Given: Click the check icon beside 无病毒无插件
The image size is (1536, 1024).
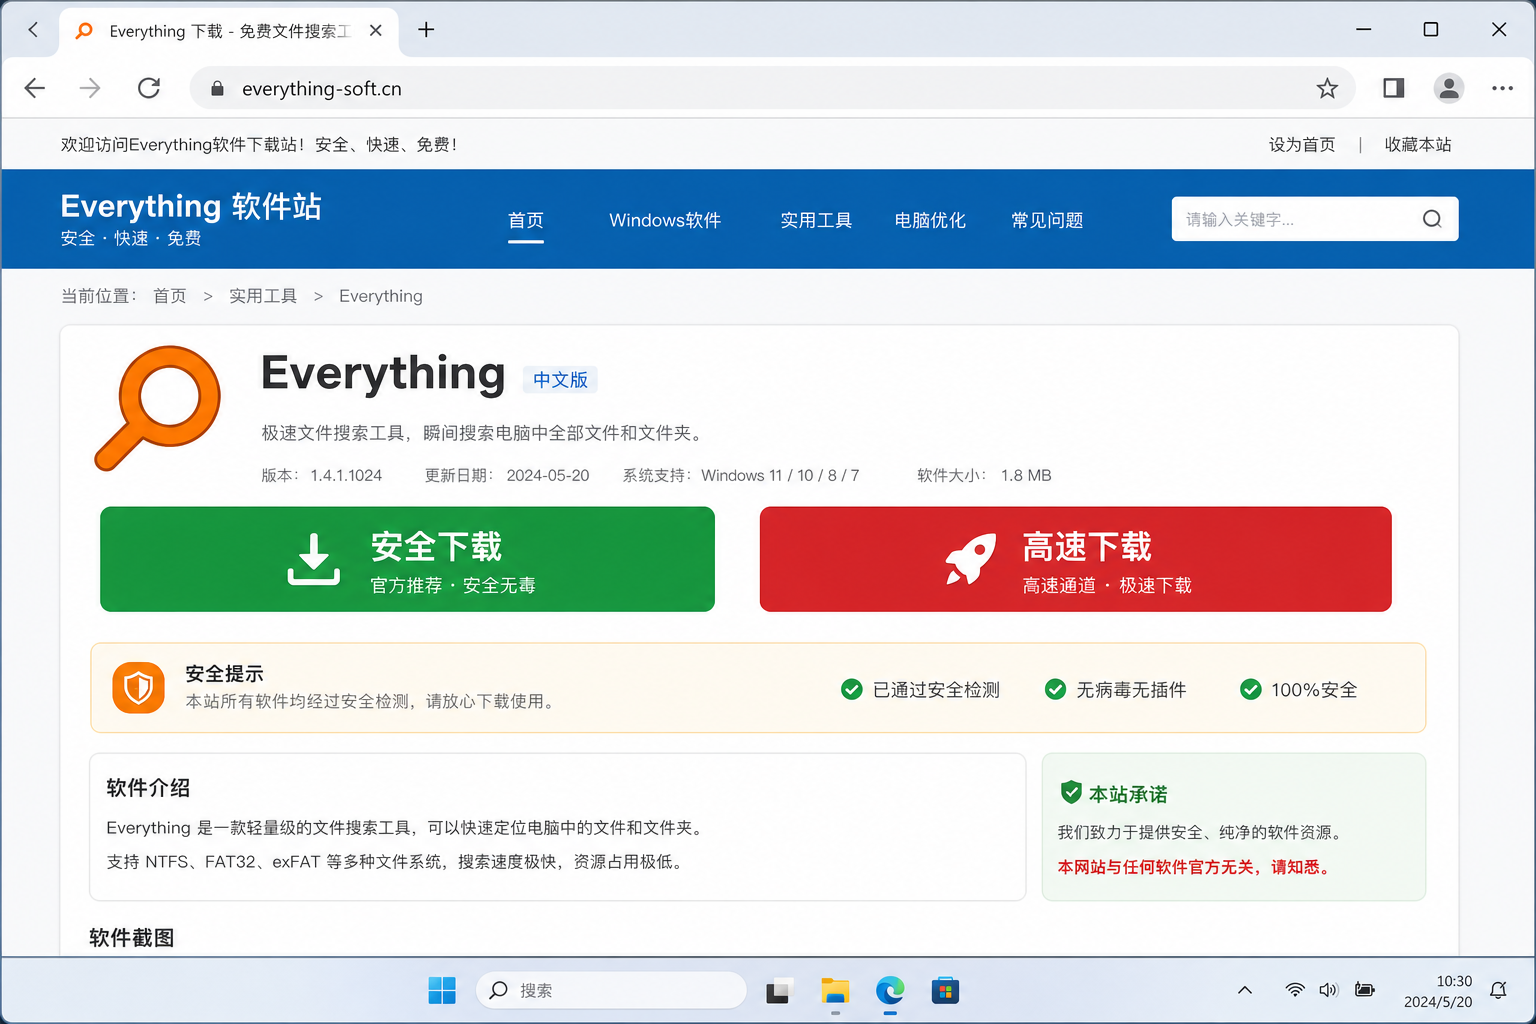Looking at the screenshot, I should point(1055,689).
